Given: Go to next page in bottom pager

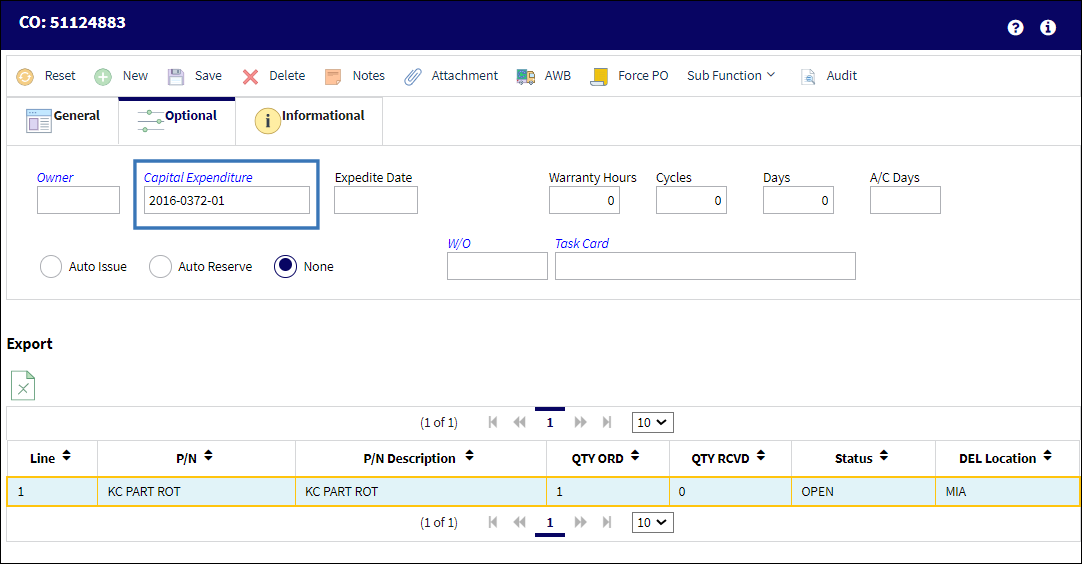Looking at the screenshot, I should click(x=580, y=522).
